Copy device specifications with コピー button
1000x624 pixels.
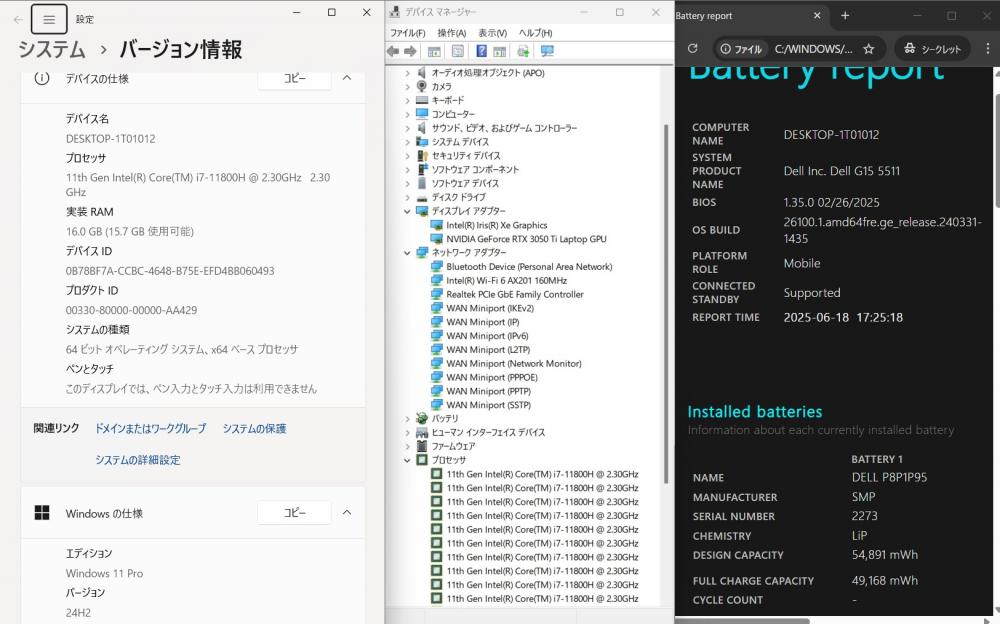(295, 78)
